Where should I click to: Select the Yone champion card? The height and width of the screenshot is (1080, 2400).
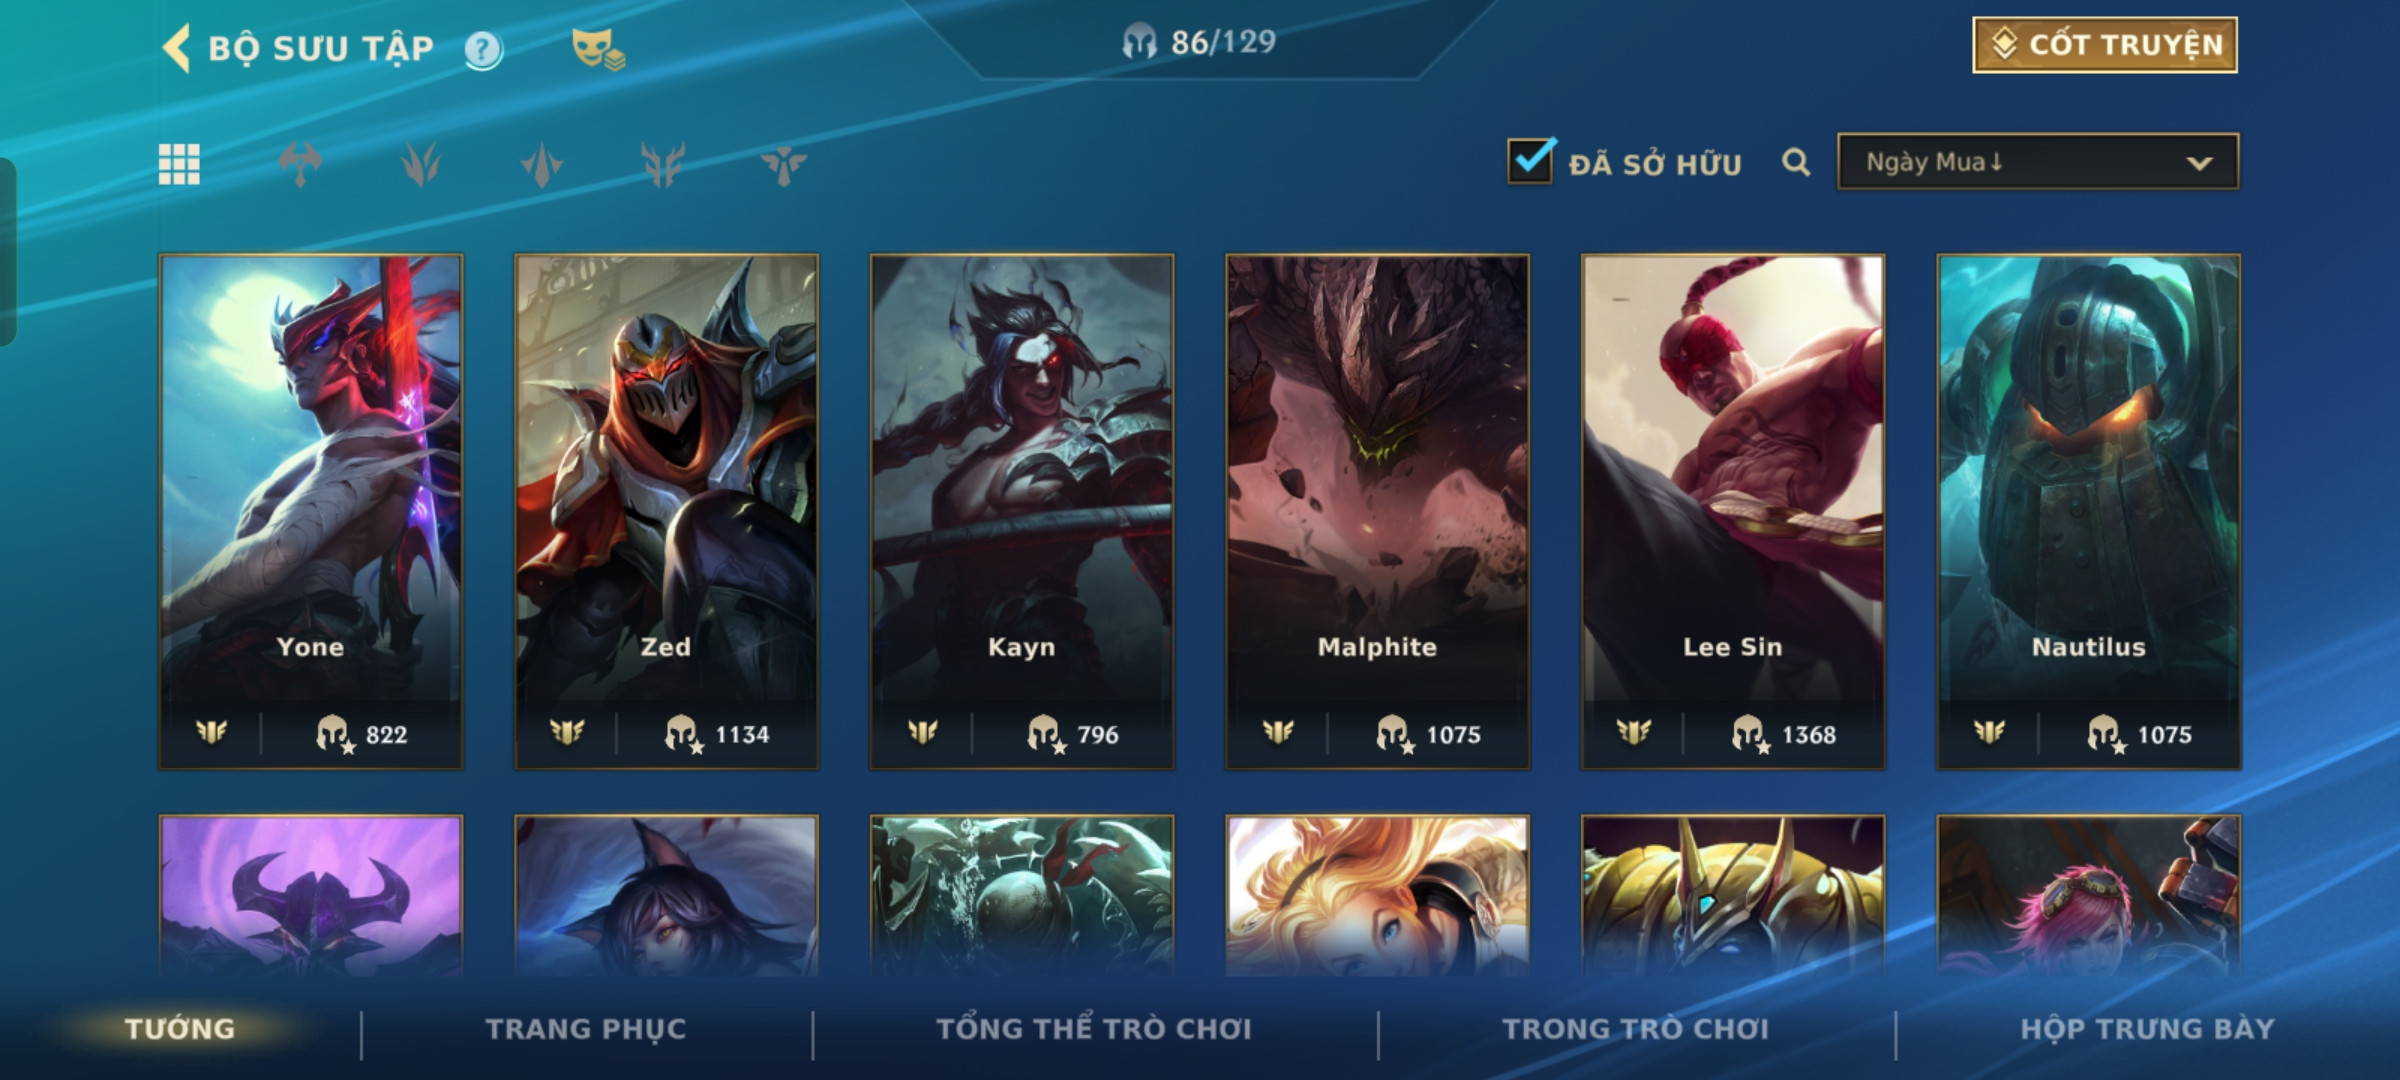(x=311, y=512)
